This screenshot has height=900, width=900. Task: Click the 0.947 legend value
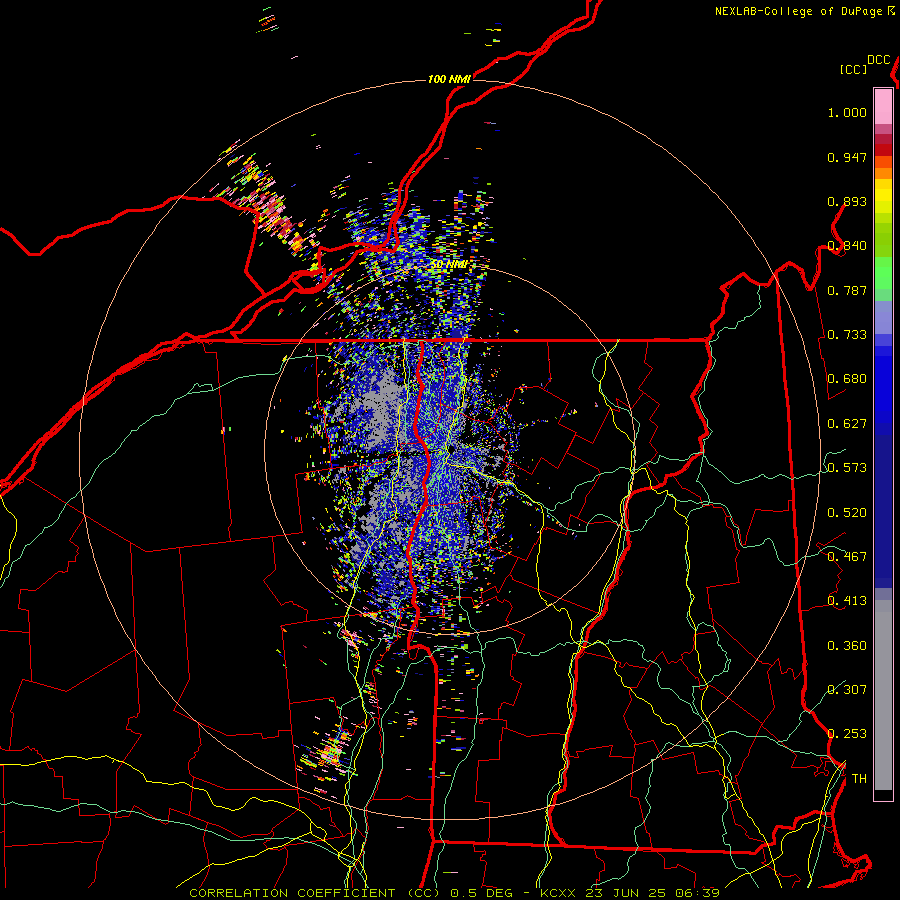pos(847,157)
